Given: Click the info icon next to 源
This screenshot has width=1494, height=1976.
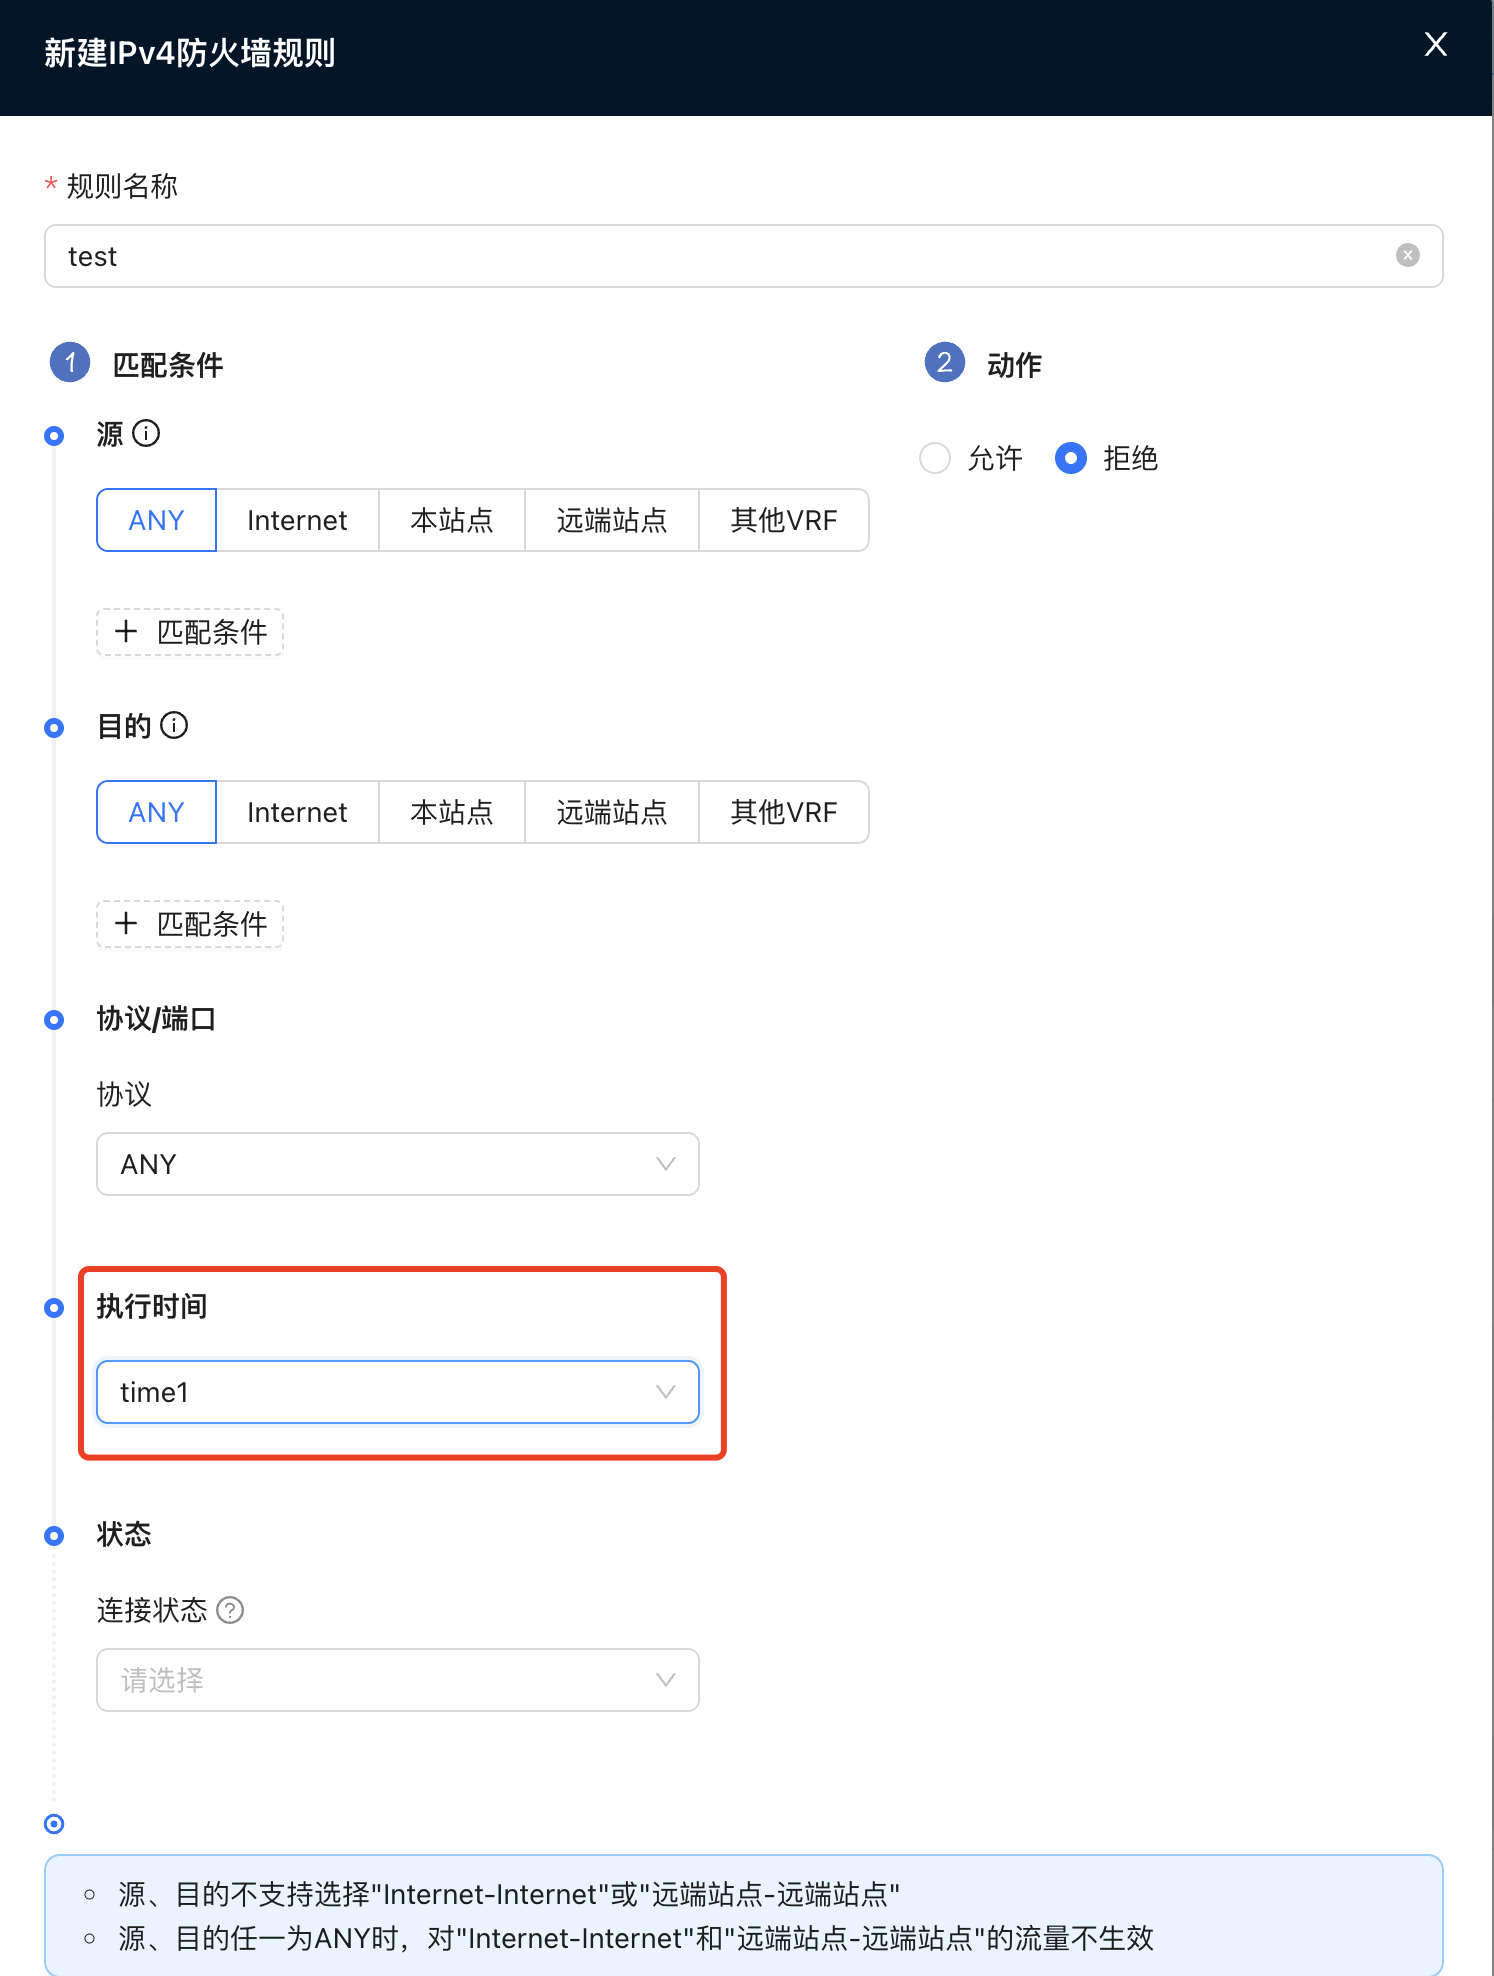Looking at the screenshot, I should pos(146,433).
